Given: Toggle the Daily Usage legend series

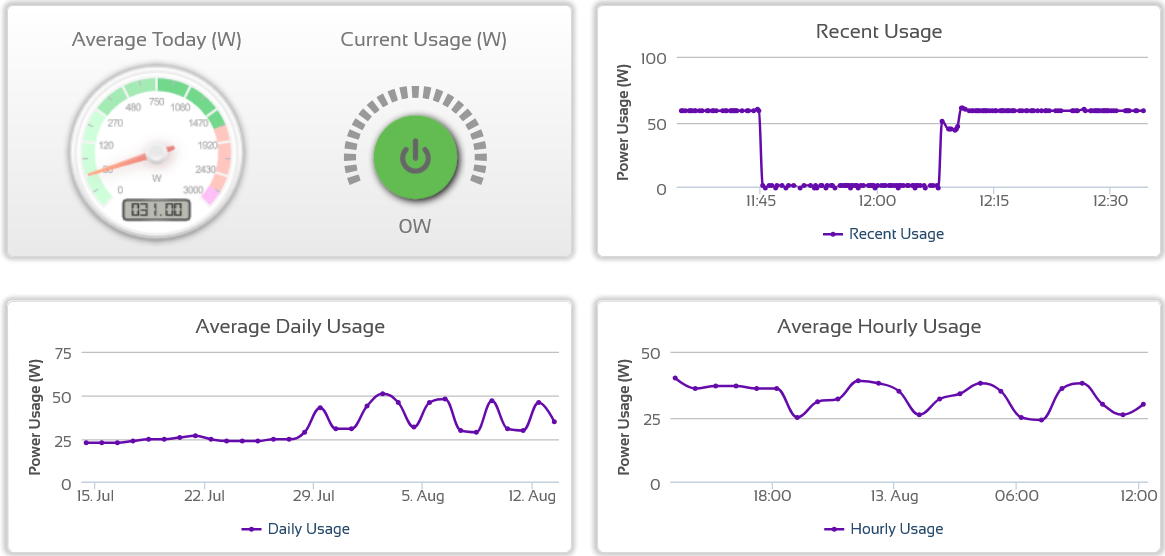Looking at the screenshot, I should click(x=296, y=529).
